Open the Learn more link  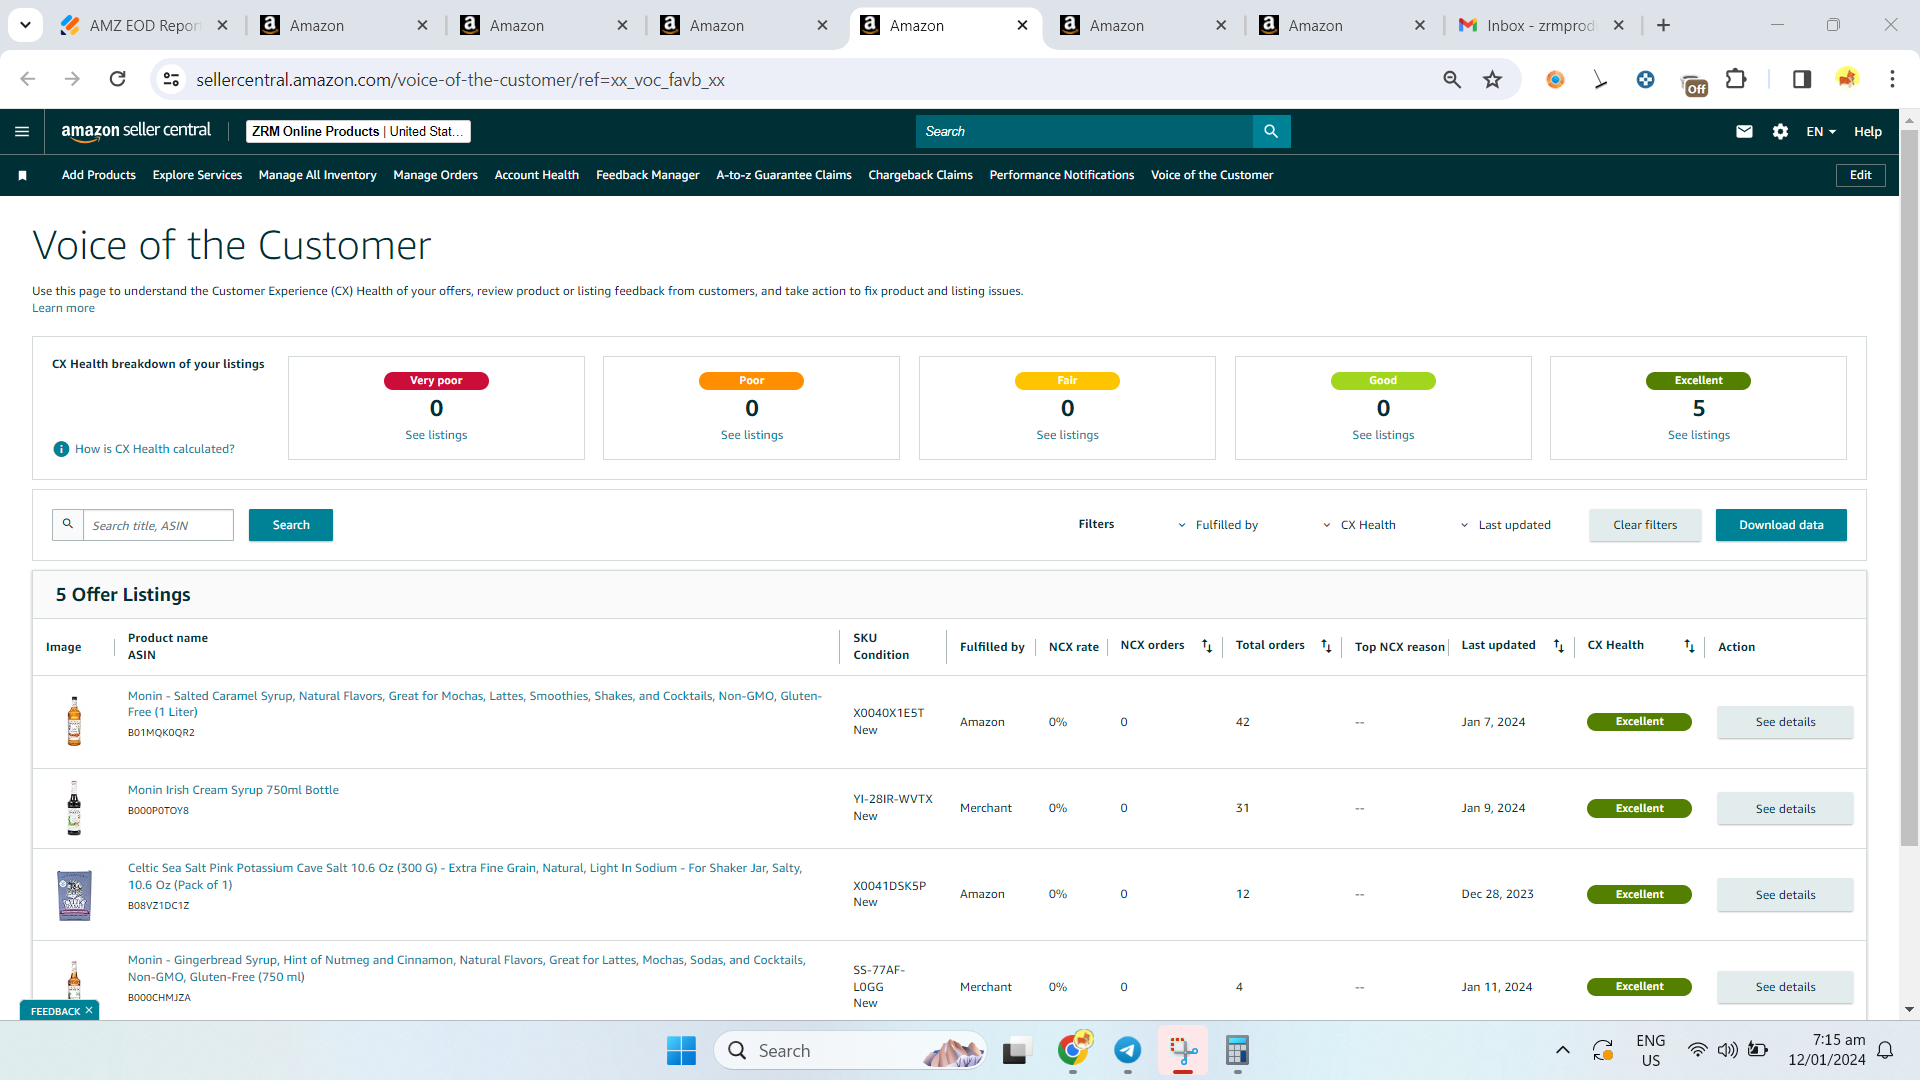(x=63, y=308)
